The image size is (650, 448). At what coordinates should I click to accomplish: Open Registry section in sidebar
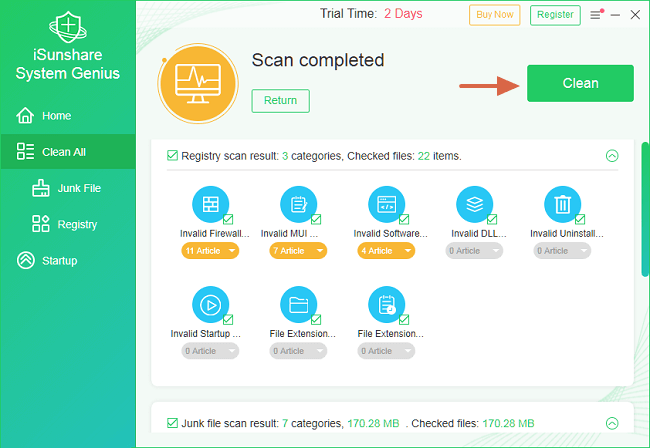68,224
